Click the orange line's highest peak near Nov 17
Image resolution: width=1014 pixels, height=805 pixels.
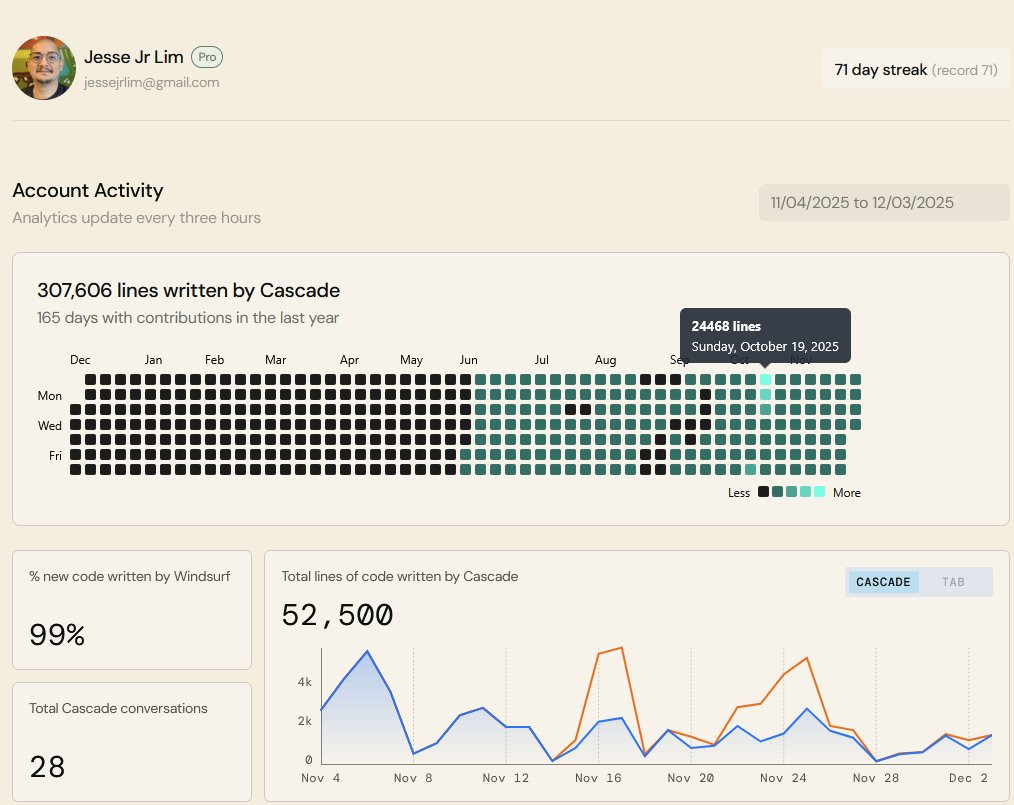click(x=621, y=647)
